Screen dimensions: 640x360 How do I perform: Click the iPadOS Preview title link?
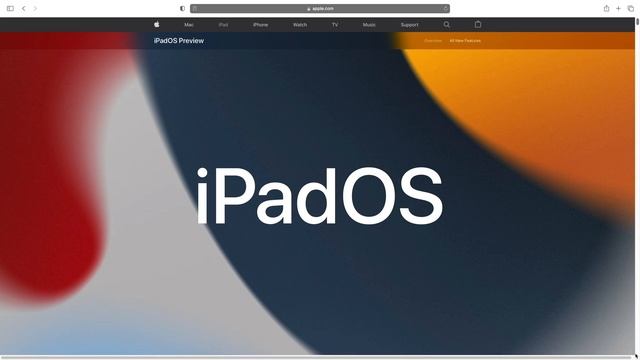click(179, 41)
